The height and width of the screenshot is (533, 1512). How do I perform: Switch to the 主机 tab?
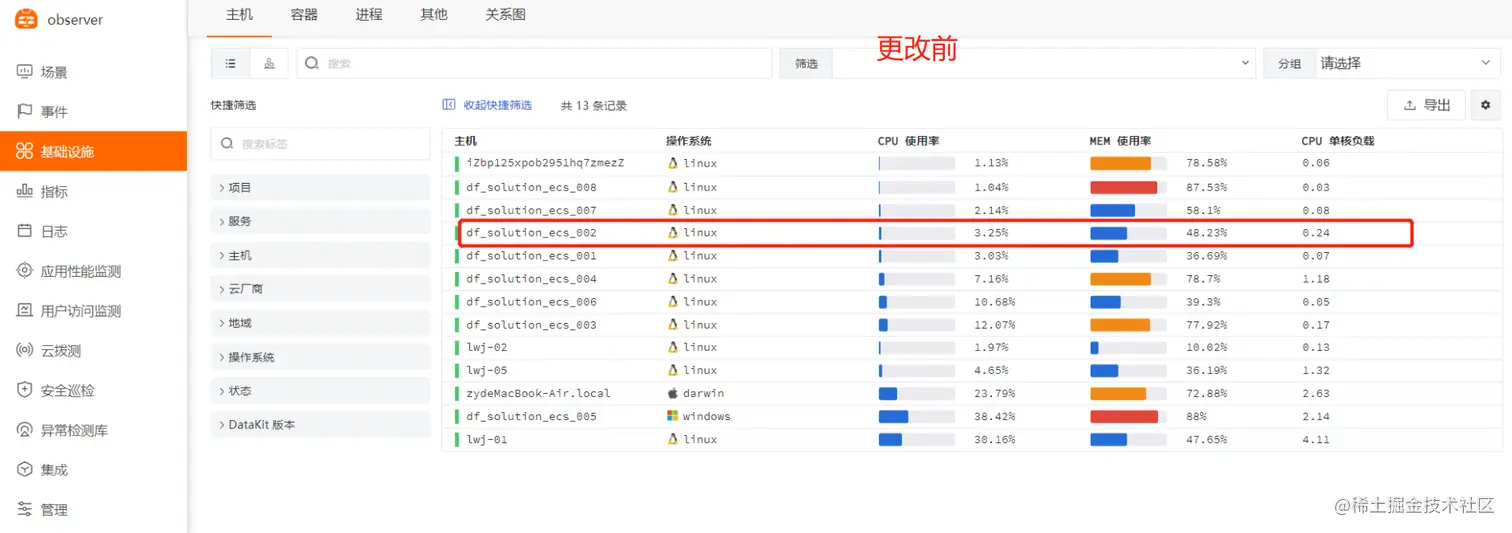coord(240,15)
